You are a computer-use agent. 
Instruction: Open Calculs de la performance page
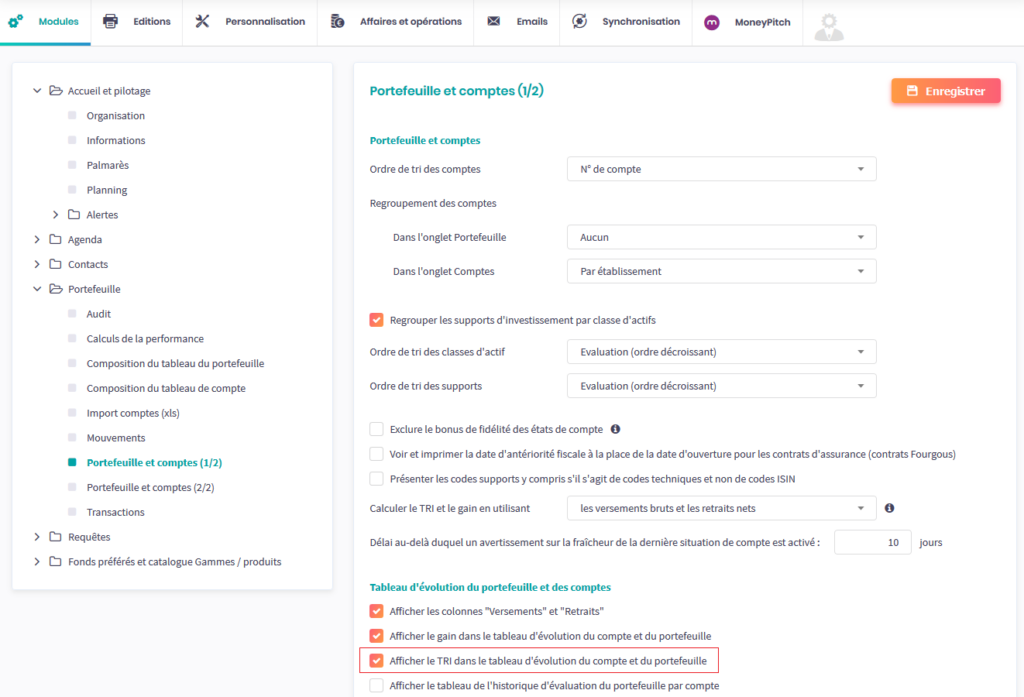(145, 339)
